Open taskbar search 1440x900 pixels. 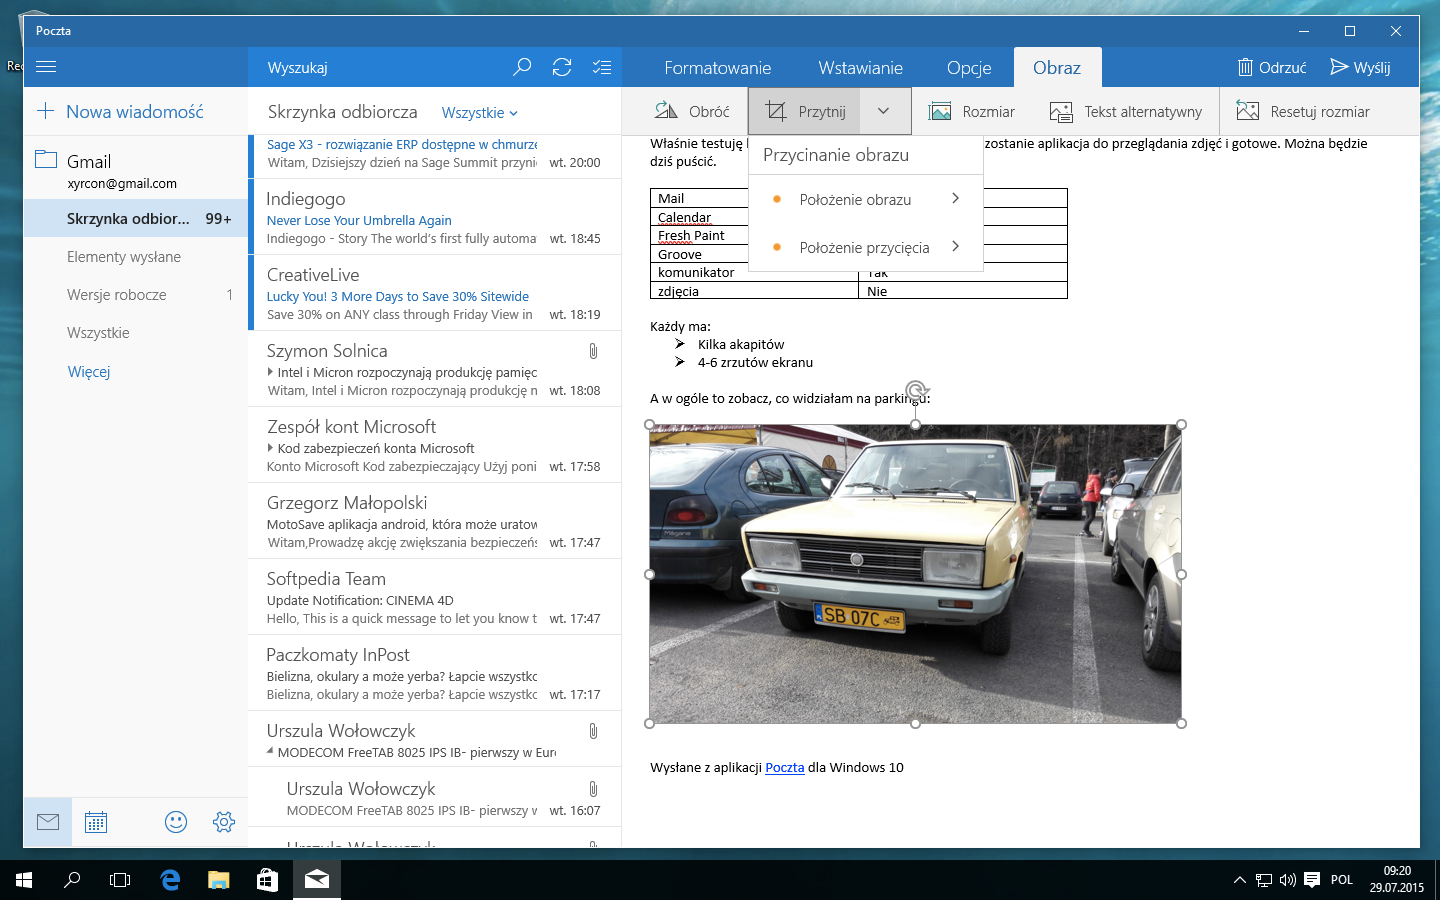tap(72, 880)
